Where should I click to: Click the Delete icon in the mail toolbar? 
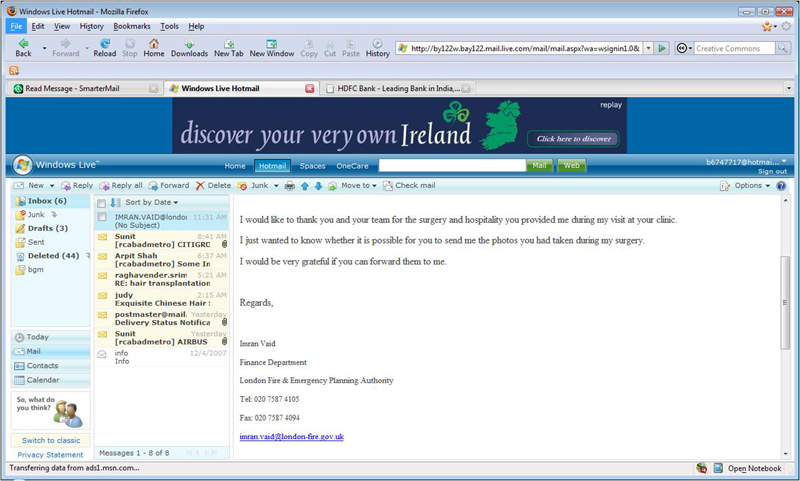213,186
